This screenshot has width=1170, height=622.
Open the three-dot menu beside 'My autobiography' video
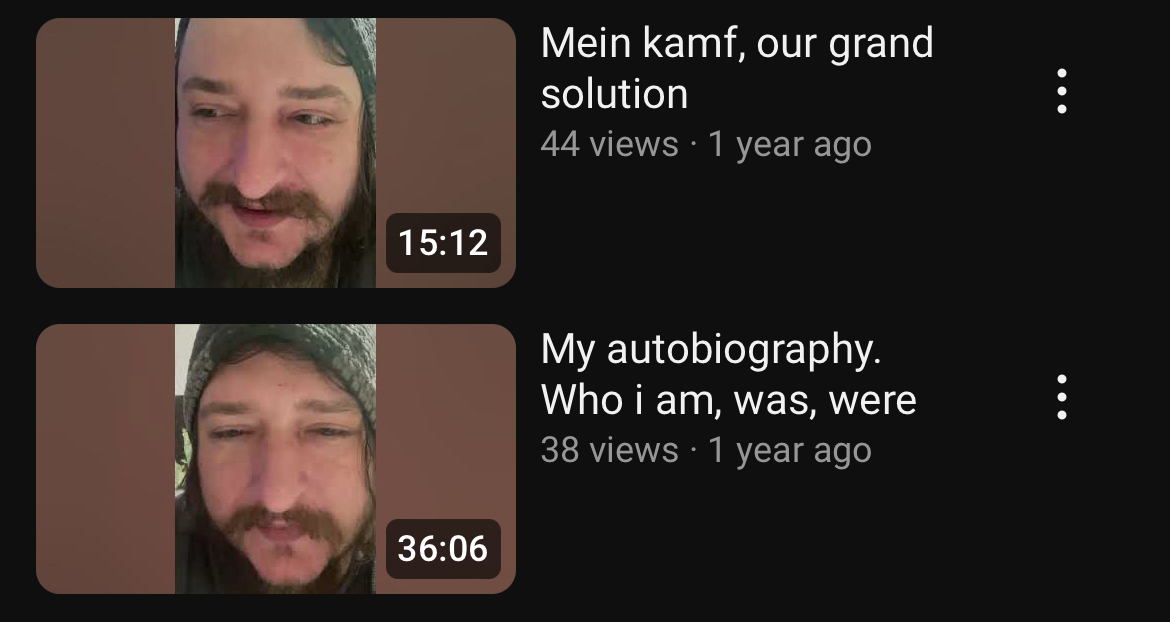click(1062, 397)
